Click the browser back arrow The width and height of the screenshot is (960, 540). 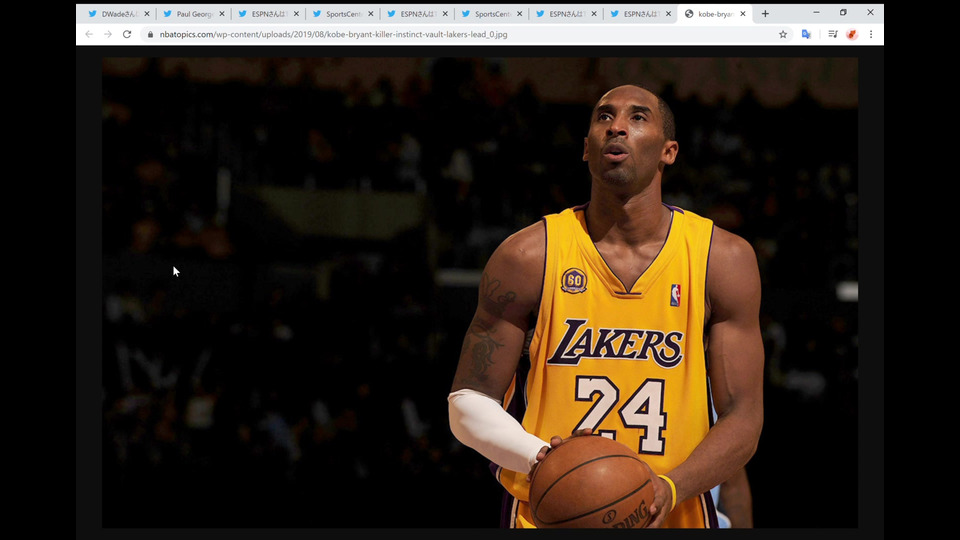pos(89,34)
